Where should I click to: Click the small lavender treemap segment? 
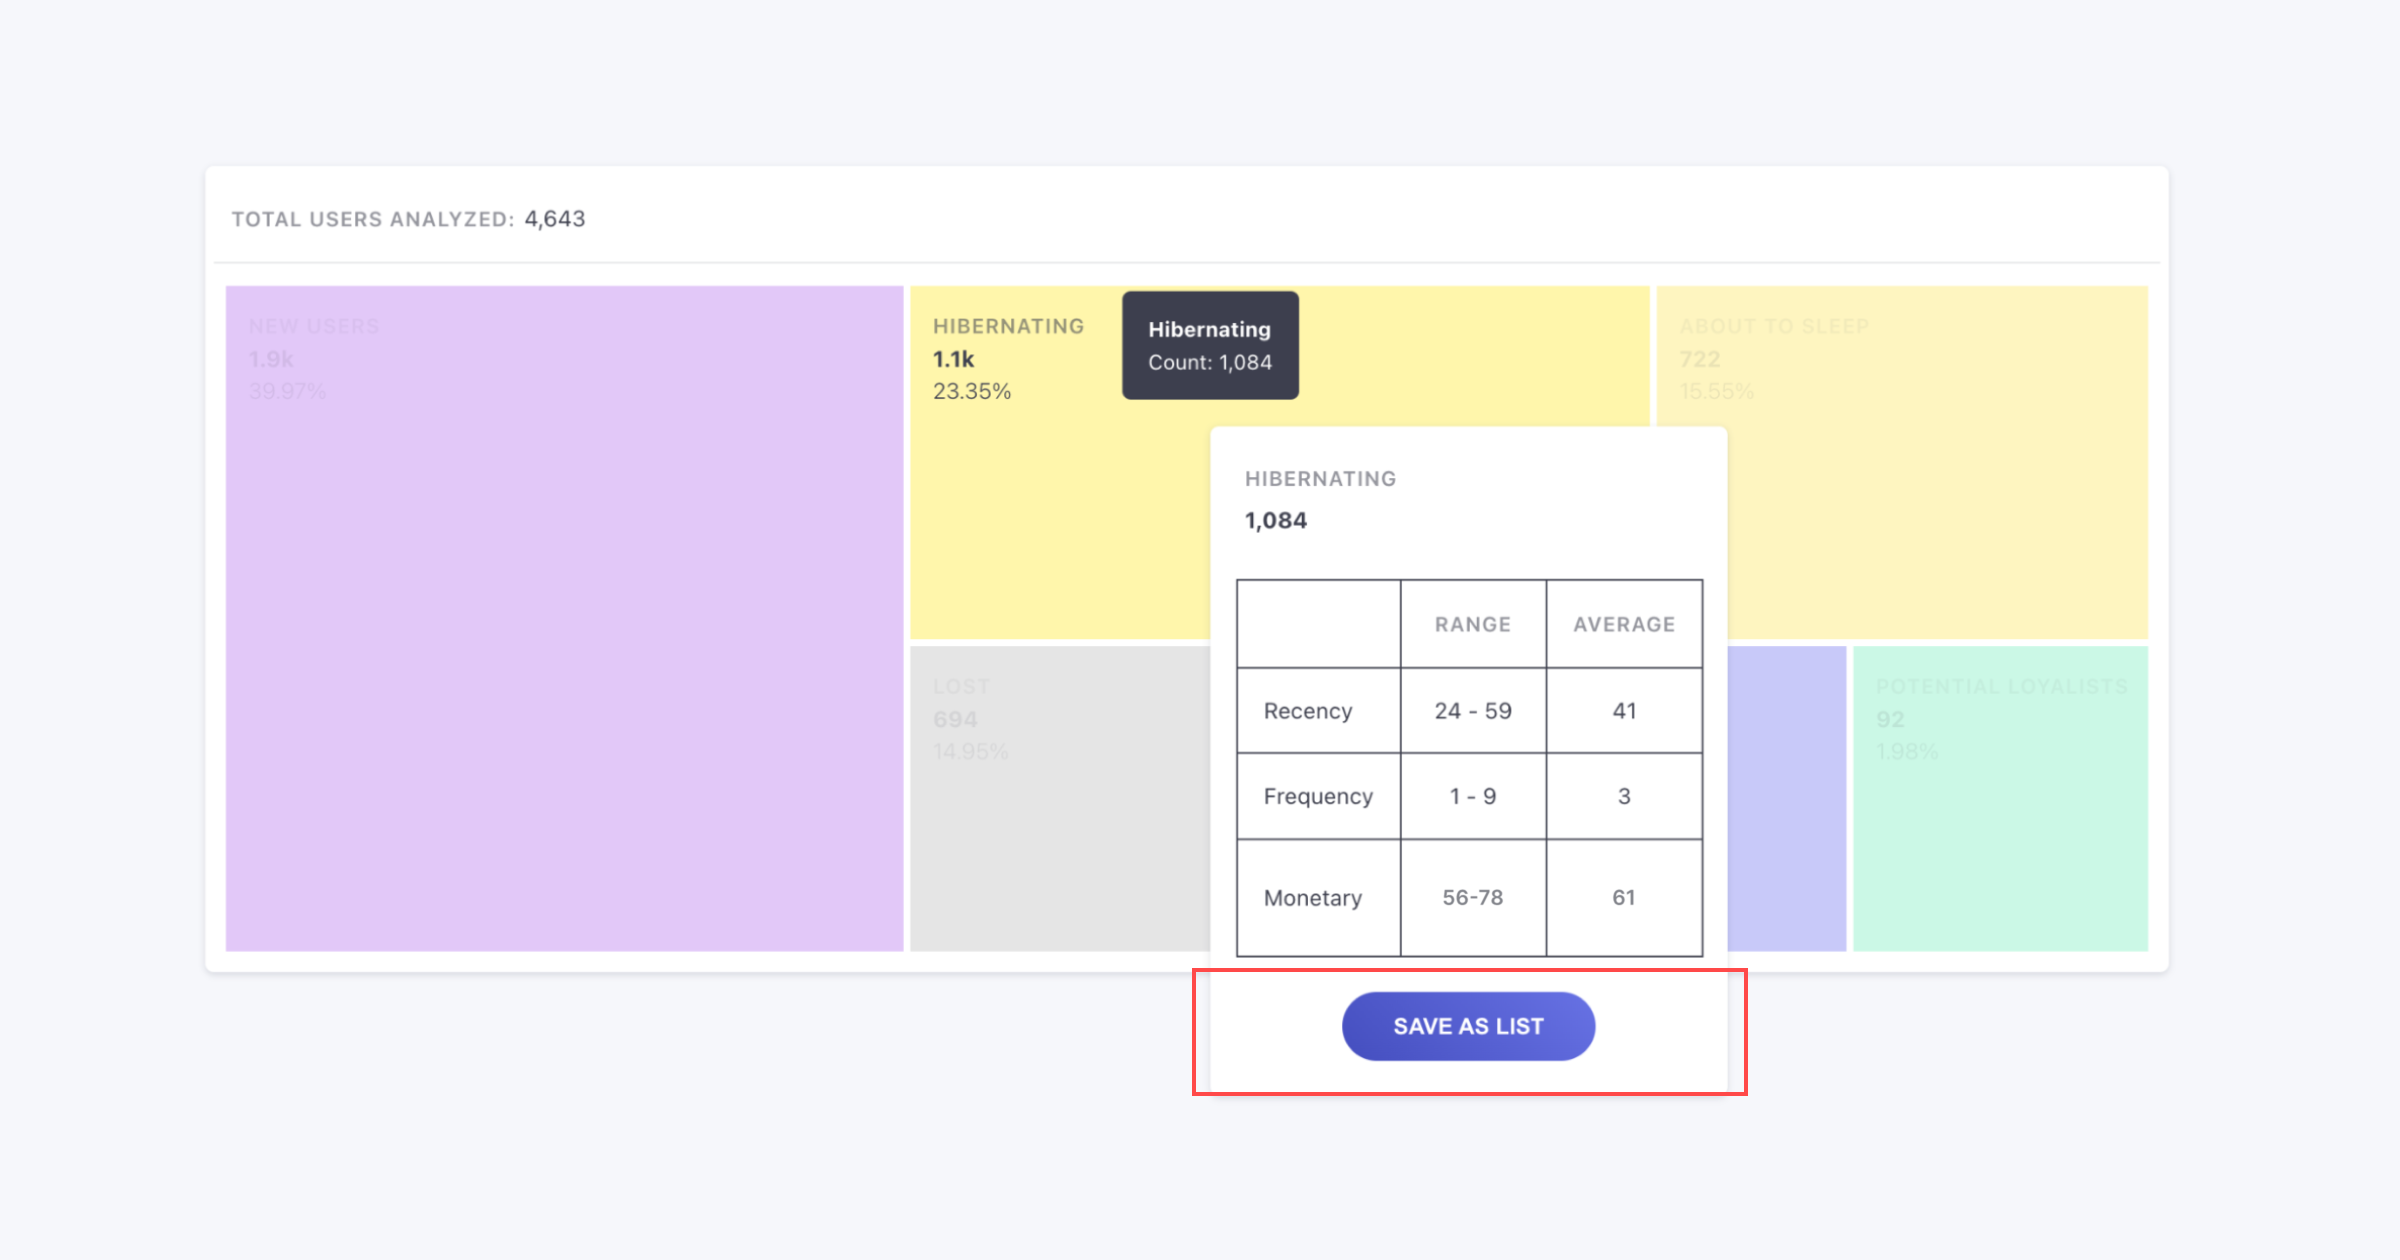pos(1786,798)
